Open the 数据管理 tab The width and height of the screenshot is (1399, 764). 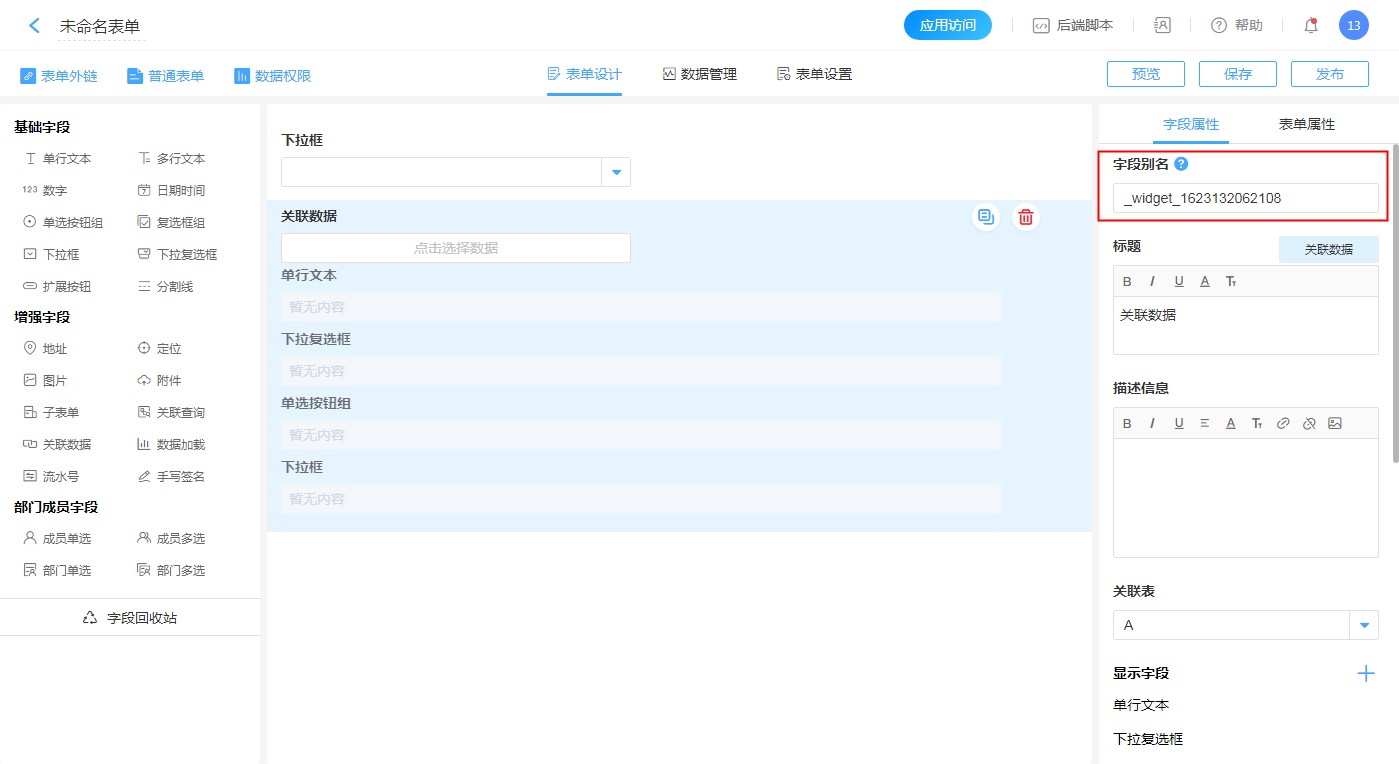point(699,74)
